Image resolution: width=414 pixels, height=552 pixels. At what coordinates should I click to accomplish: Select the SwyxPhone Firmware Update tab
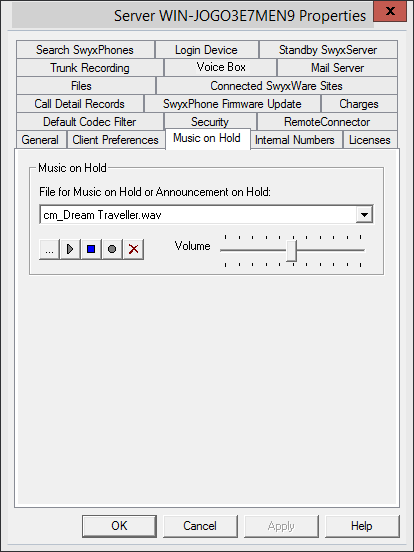(x=232, y=104)
